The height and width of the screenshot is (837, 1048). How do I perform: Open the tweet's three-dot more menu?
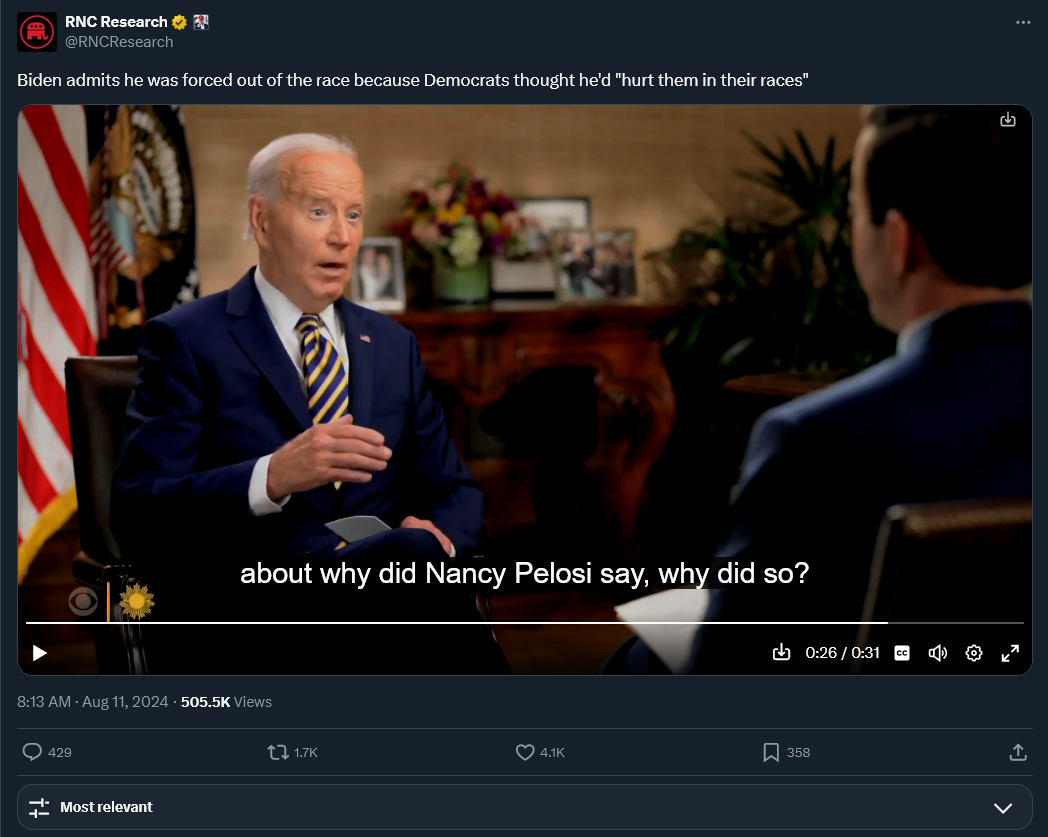[x=1022, y=22]
